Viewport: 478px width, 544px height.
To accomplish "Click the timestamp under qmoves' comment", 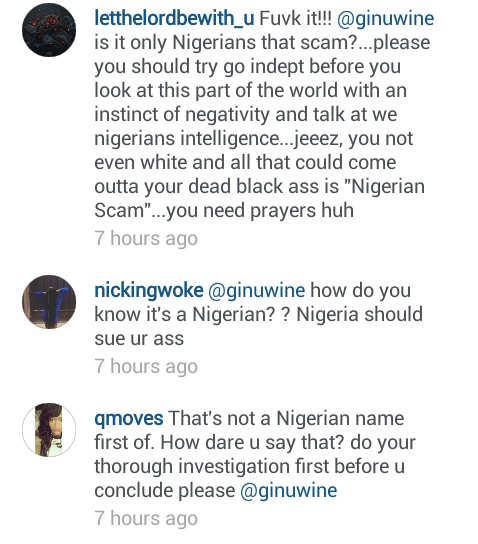I will (146, 519).
